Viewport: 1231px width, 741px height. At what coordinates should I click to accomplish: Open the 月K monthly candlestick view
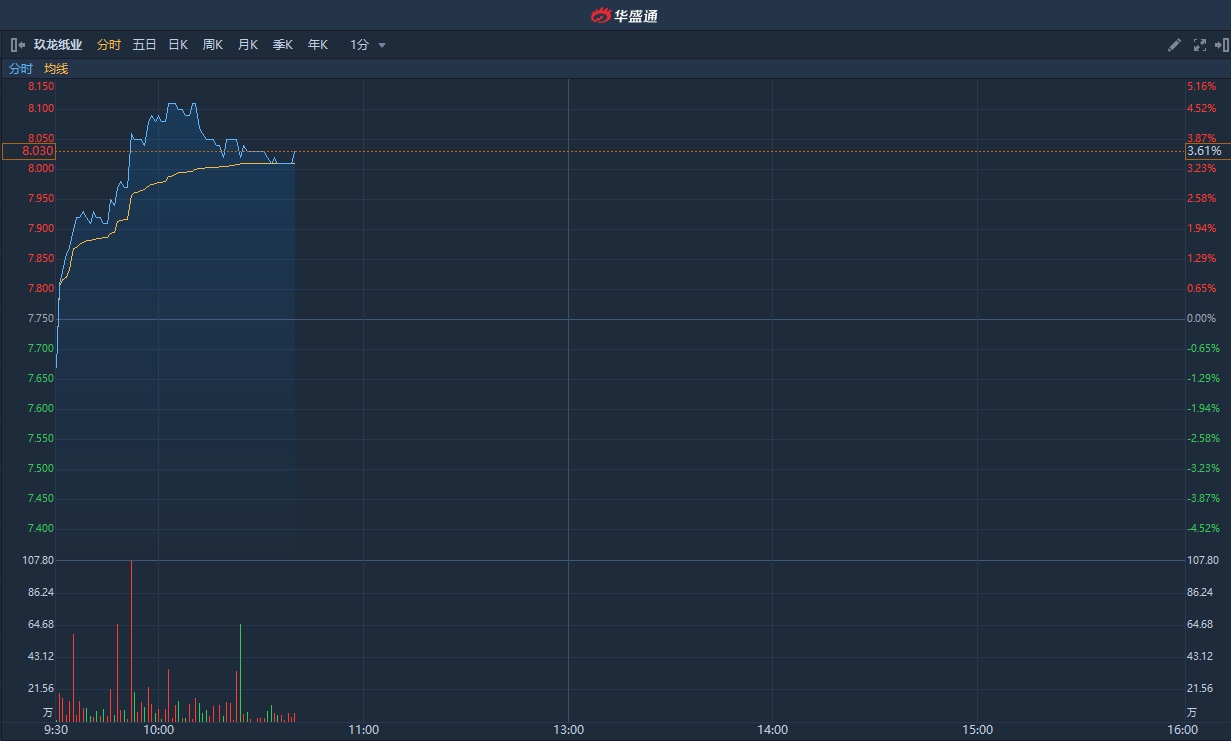[247, 45]
